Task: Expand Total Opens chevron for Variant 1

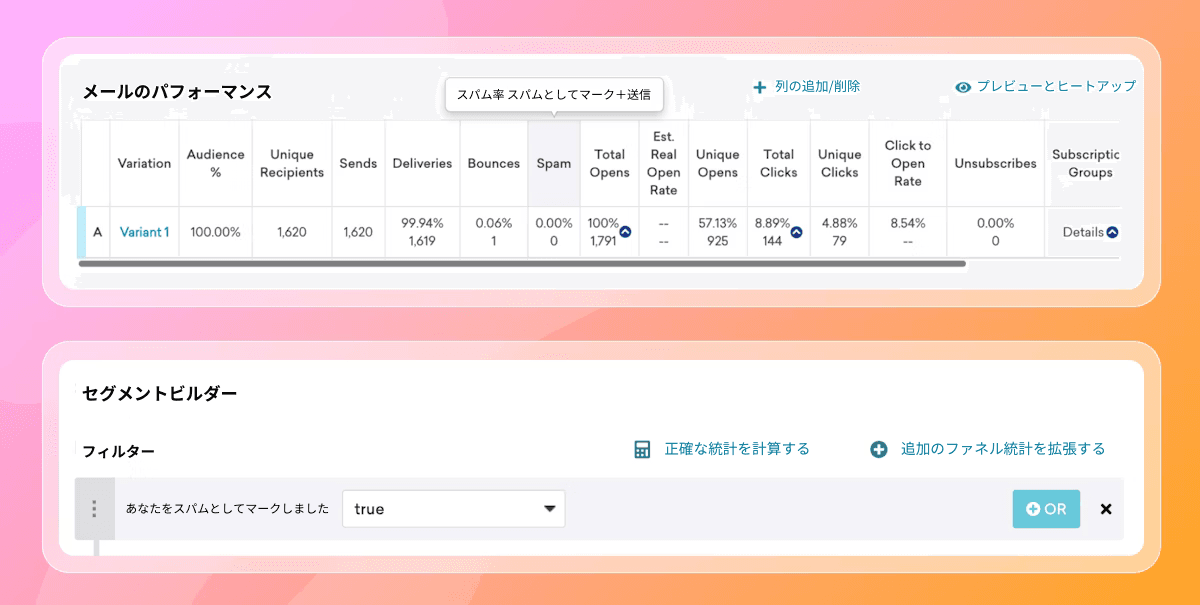Action: (x=626, y=232)
